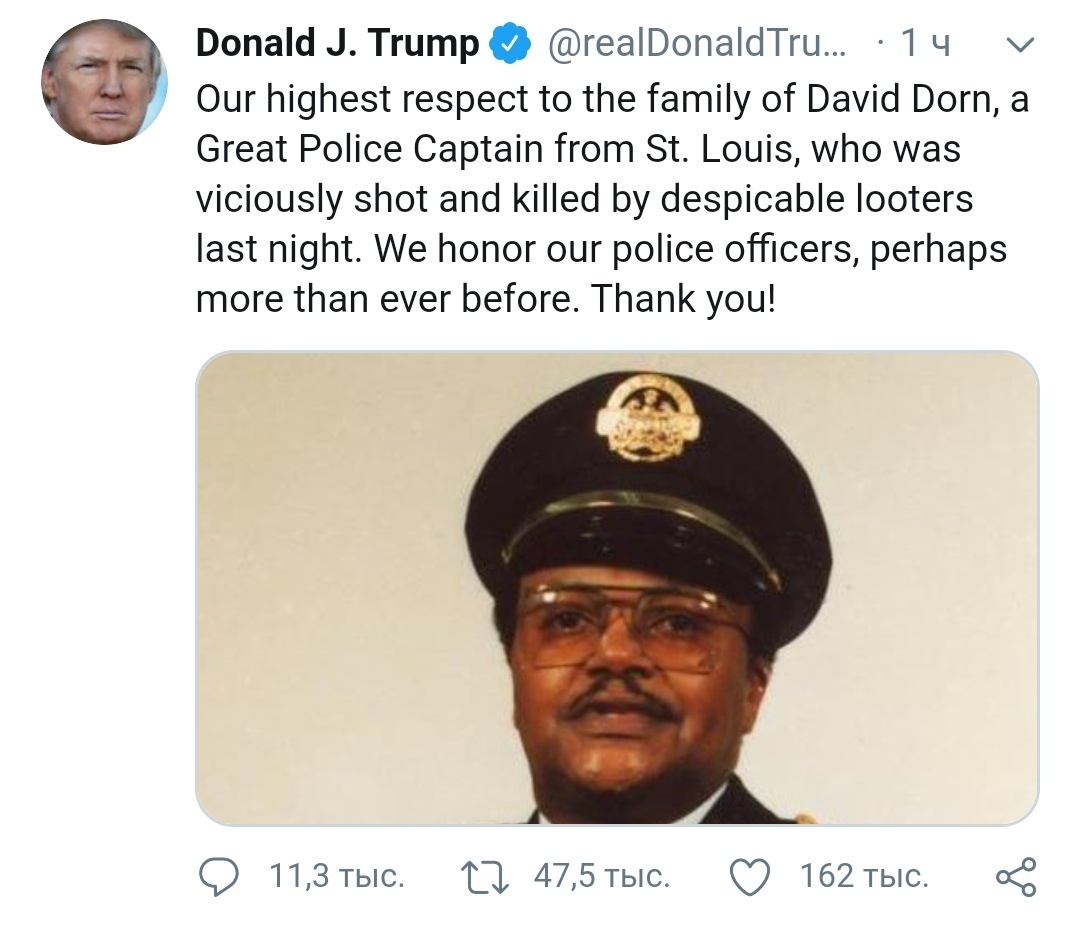Screen dimensions: 1080x927
Task: Click the gold cap badge in the photo
Action: point(647,416)
